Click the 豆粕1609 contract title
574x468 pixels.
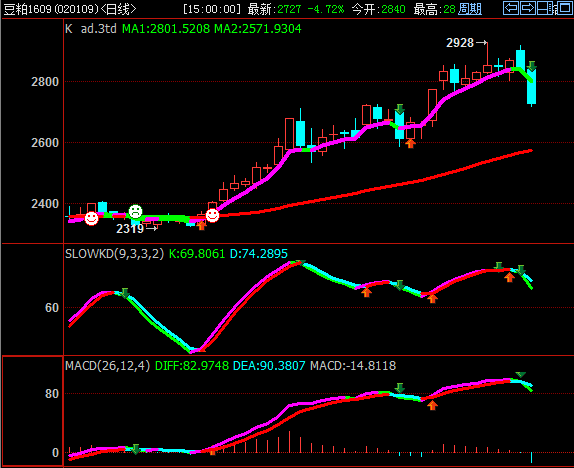pyautogui.click(x=27, y=9)
